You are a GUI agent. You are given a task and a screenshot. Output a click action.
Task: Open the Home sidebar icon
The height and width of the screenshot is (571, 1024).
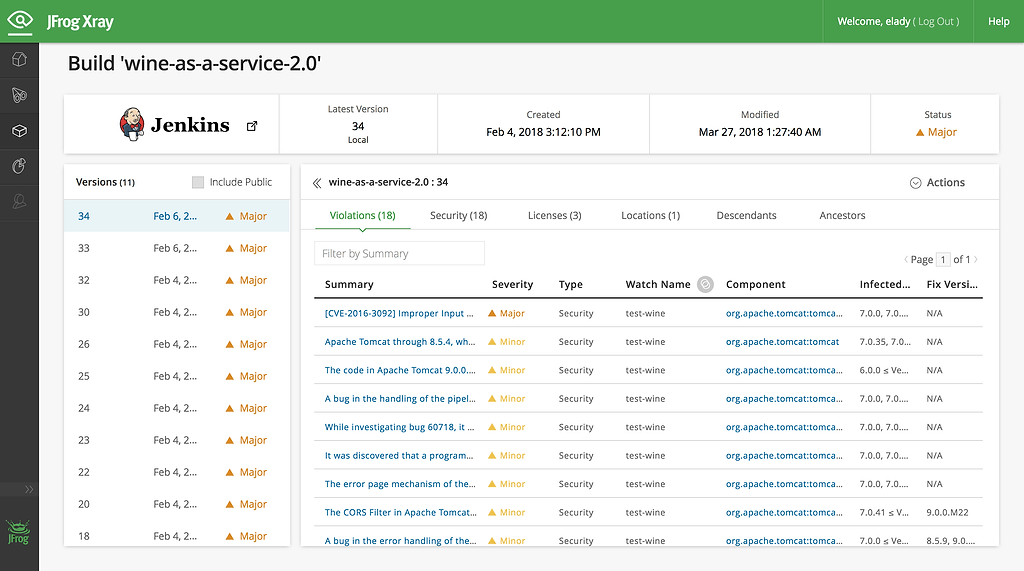[x=20, y=59]
